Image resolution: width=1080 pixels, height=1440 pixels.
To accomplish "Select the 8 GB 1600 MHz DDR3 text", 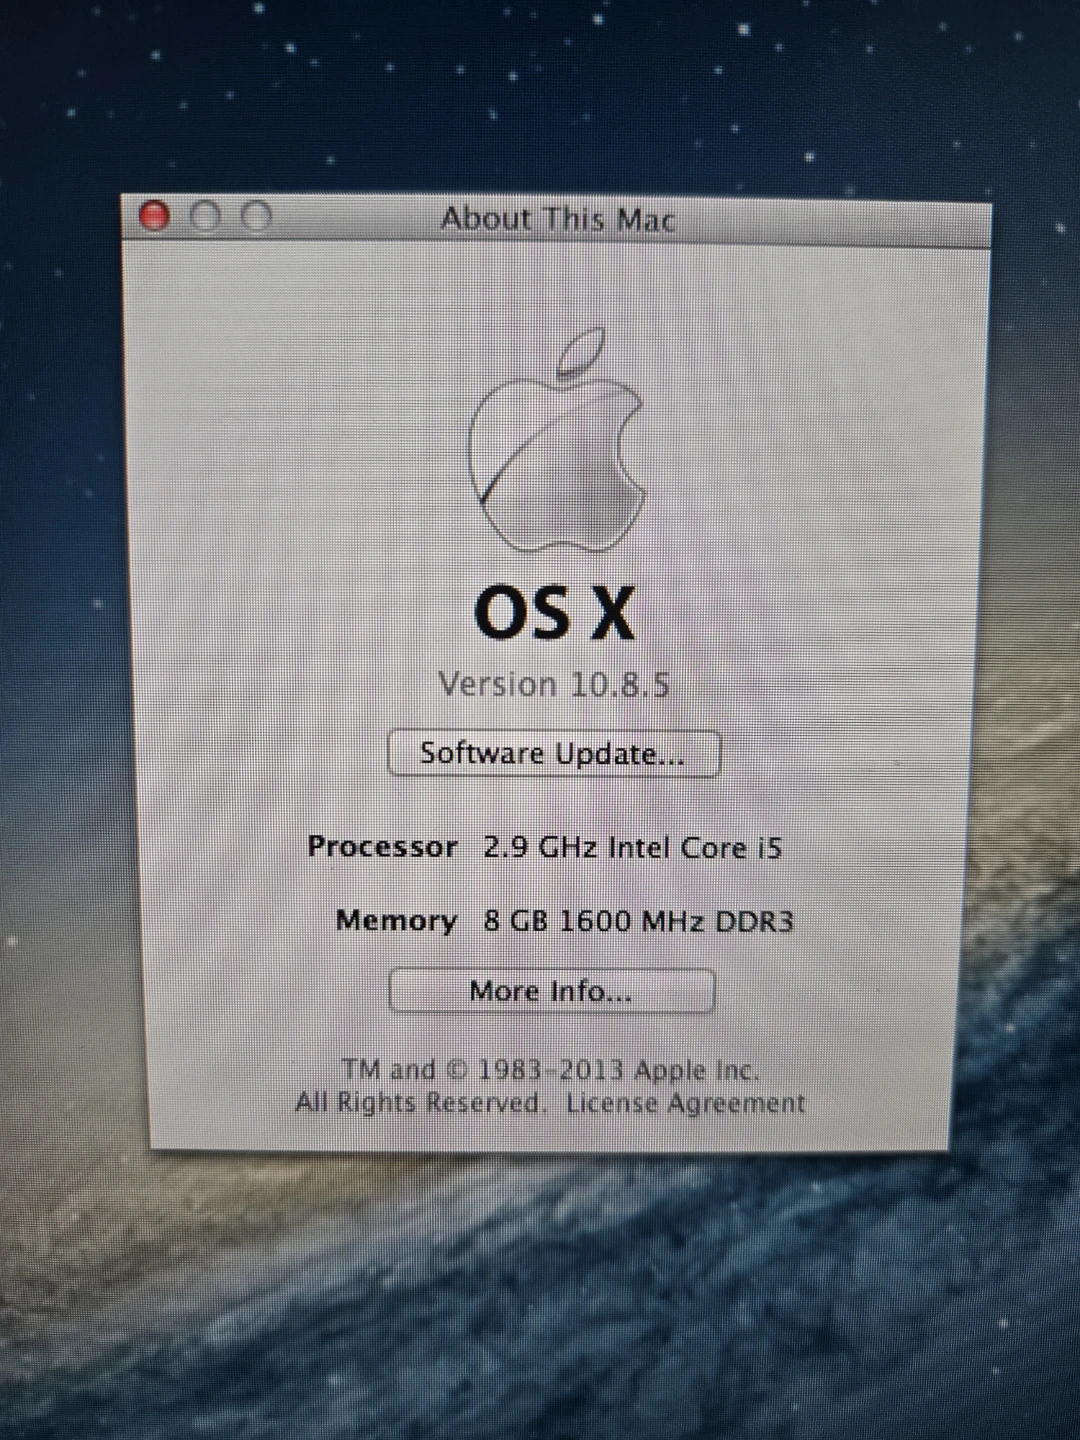I will [x=638, y=920].
